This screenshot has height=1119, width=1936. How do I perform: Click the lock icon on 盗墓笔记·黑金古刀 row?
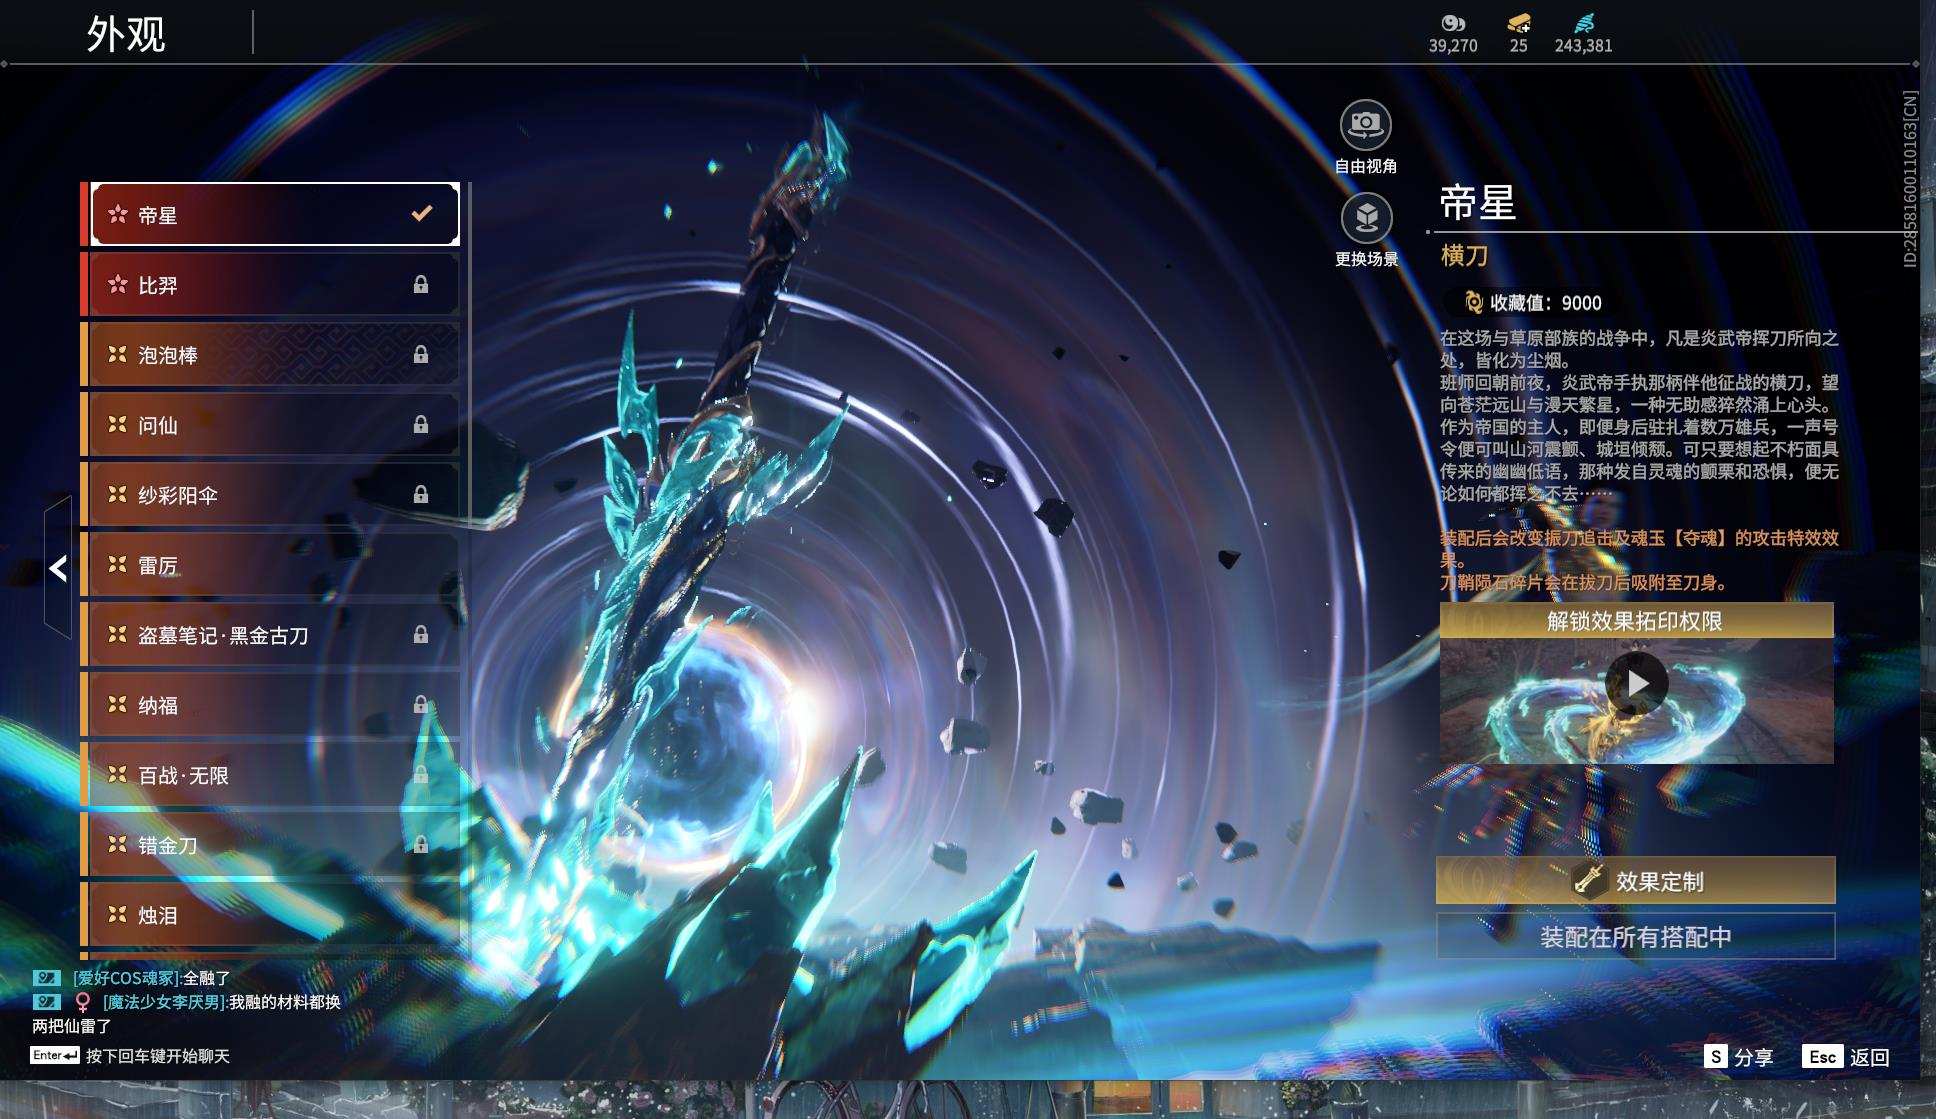421,635
